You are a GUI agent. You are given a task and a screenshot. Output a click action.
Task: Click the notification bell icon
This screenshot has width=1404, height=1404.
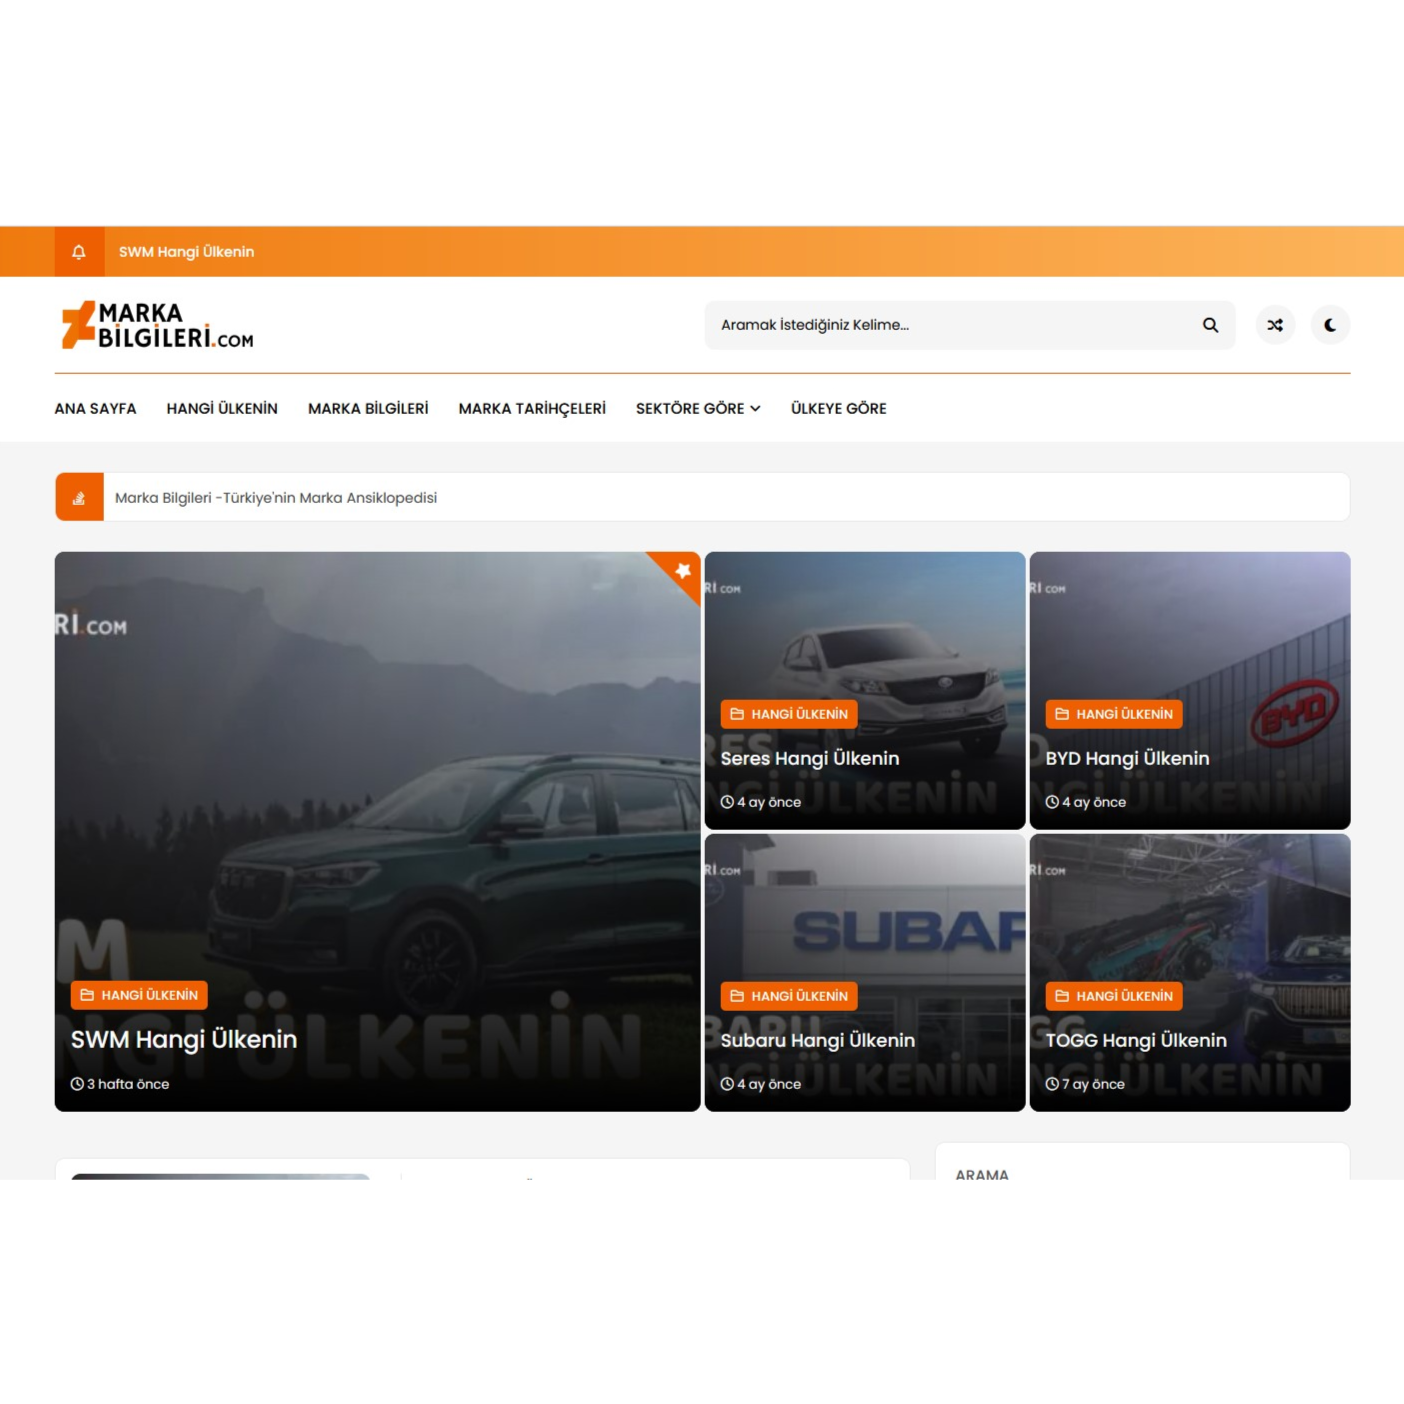coord(79,252)
